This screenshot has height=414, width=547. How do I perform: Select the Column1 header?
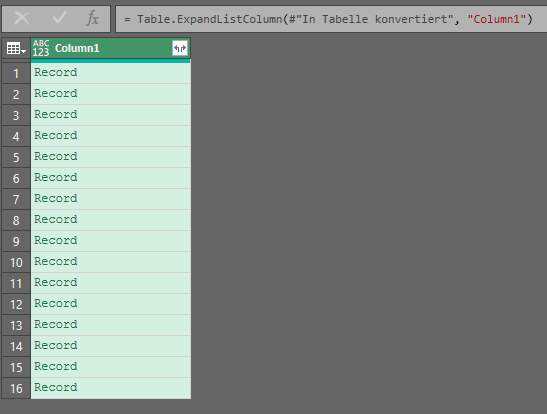tap(111, 48)
